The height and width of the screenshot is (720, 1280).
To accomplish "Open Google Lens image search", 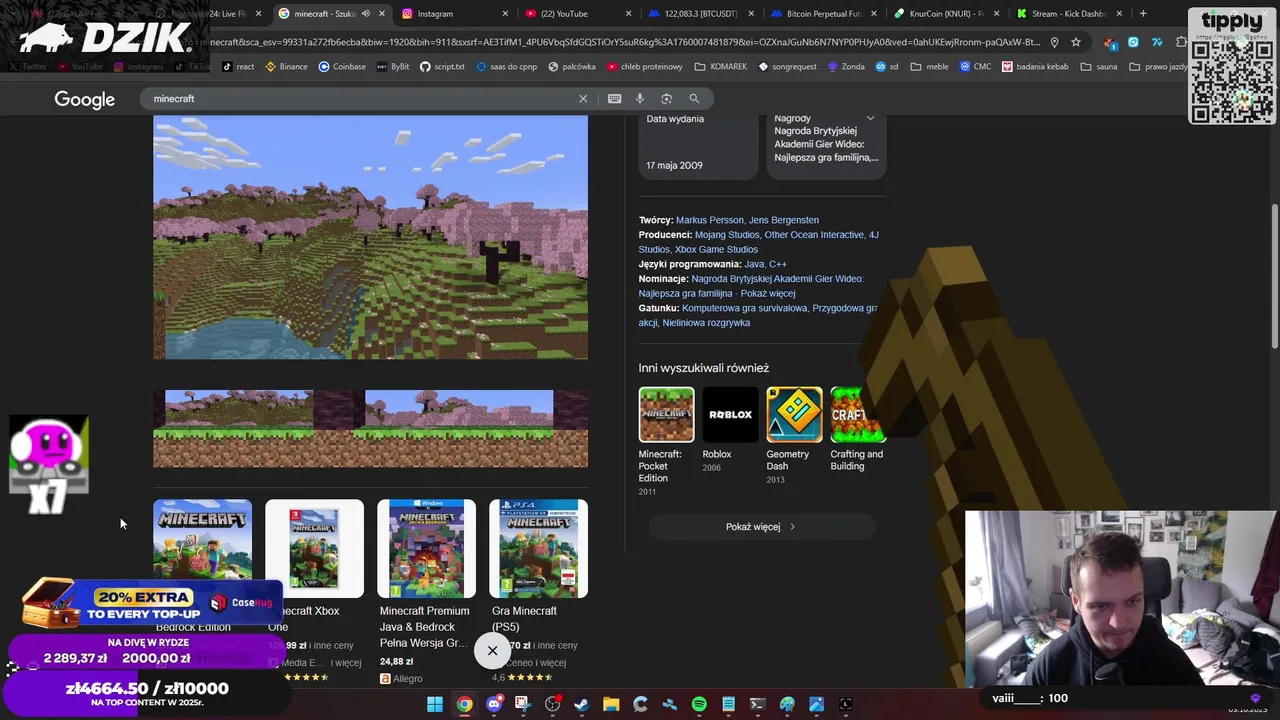I will click(666, 99).
